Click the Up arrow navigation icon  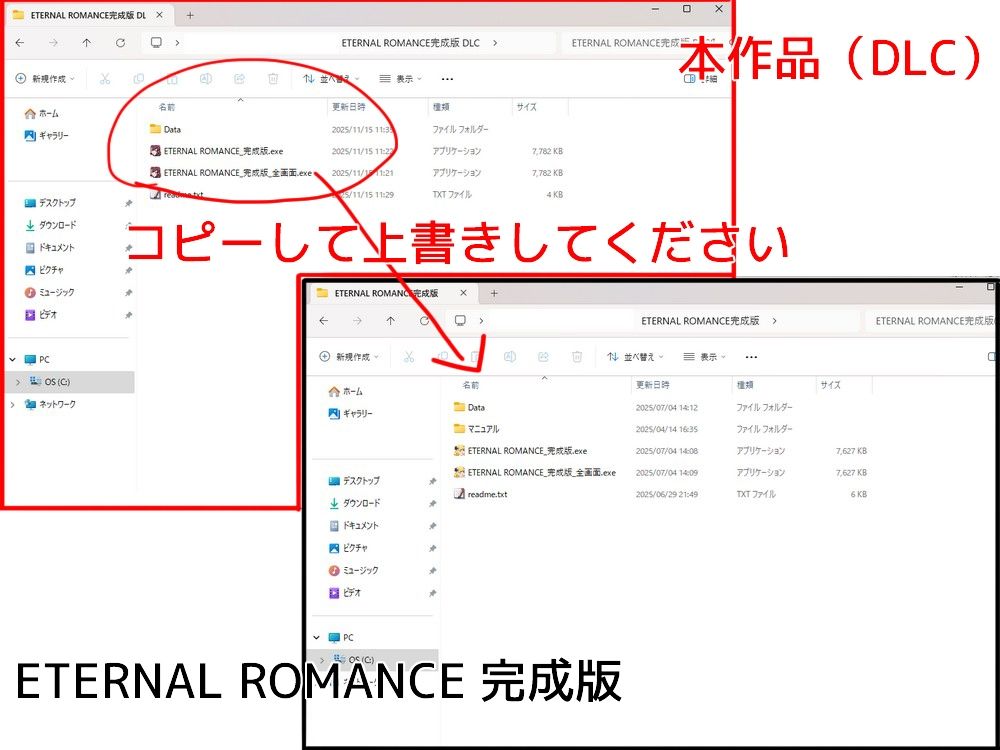pos(88,43)
